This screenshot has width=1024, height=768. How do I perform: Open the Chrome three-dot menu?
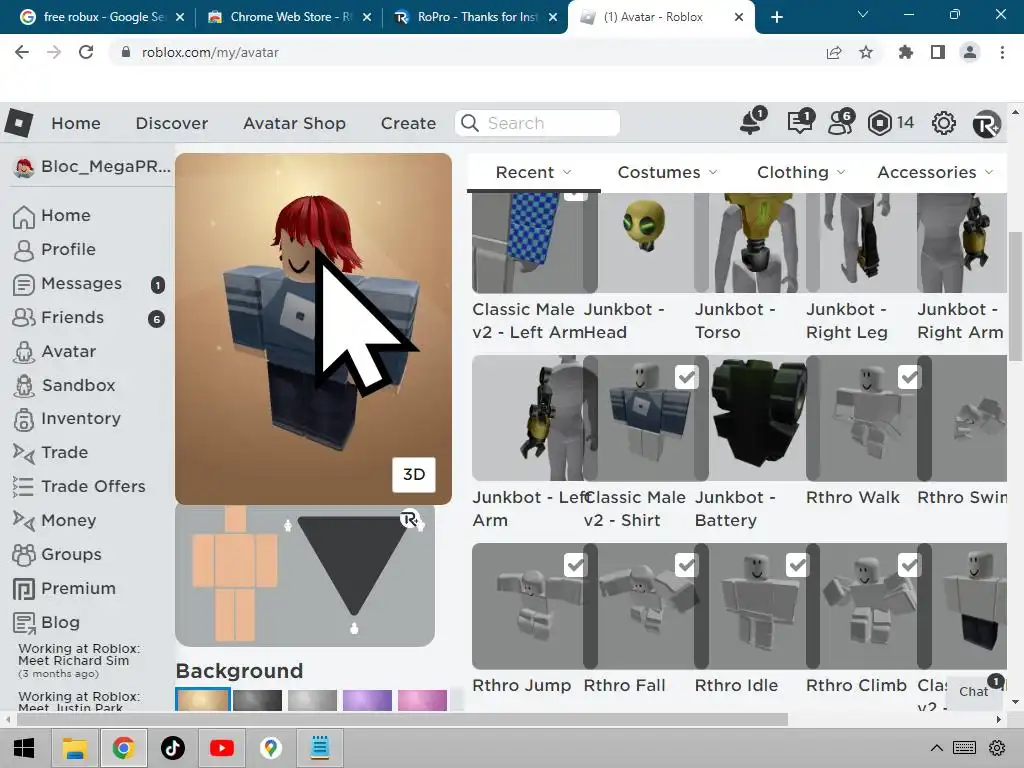(x=1002, y=52)
